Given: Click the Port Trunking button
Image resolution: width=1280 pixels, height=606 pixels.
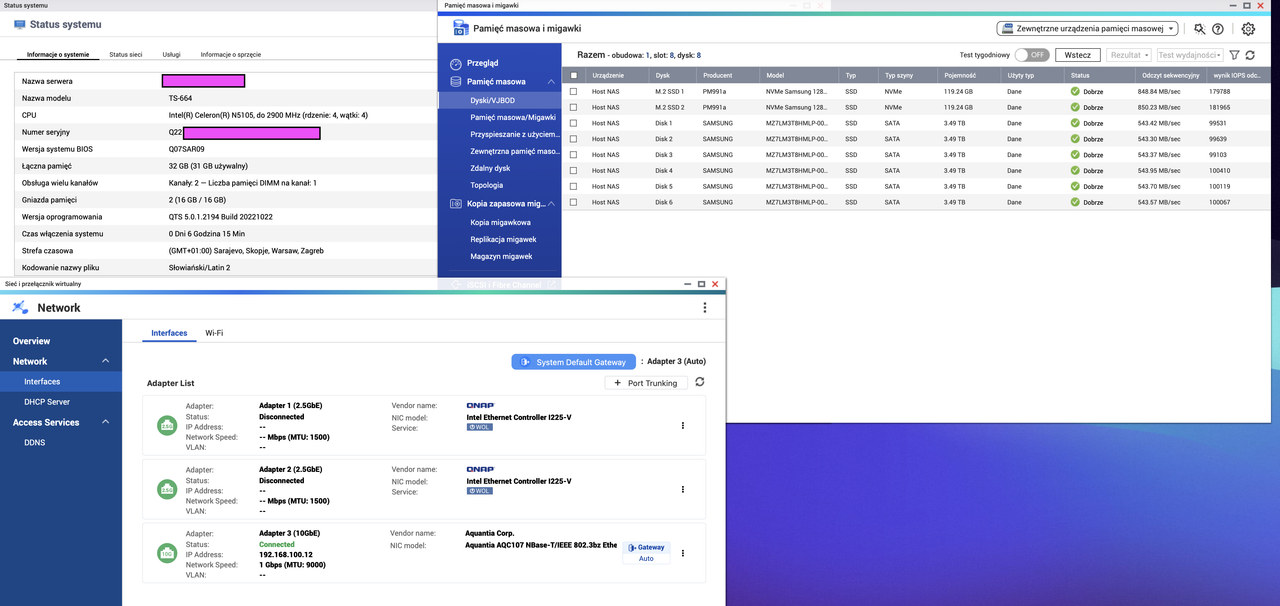Looking at the screenshot, I should coord(646,383).
